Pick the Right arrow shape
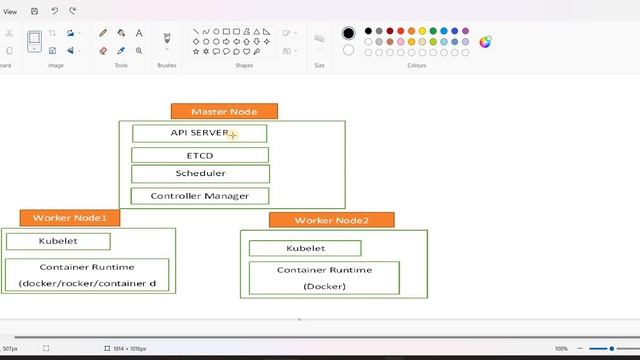The height and width of the screenshot is (360, 640). 226,42
